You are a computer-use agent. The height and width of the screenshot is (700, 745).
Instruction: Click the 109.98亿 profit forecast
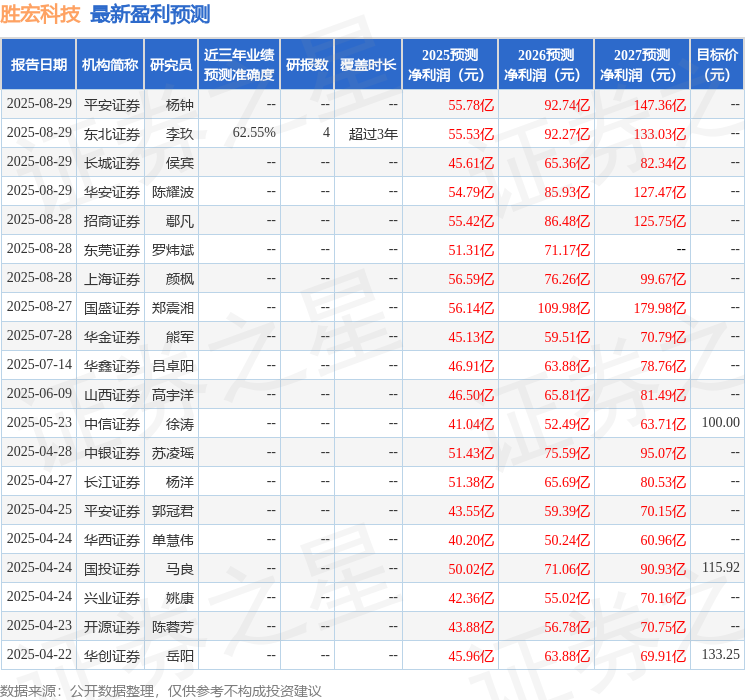coord(564,308)
